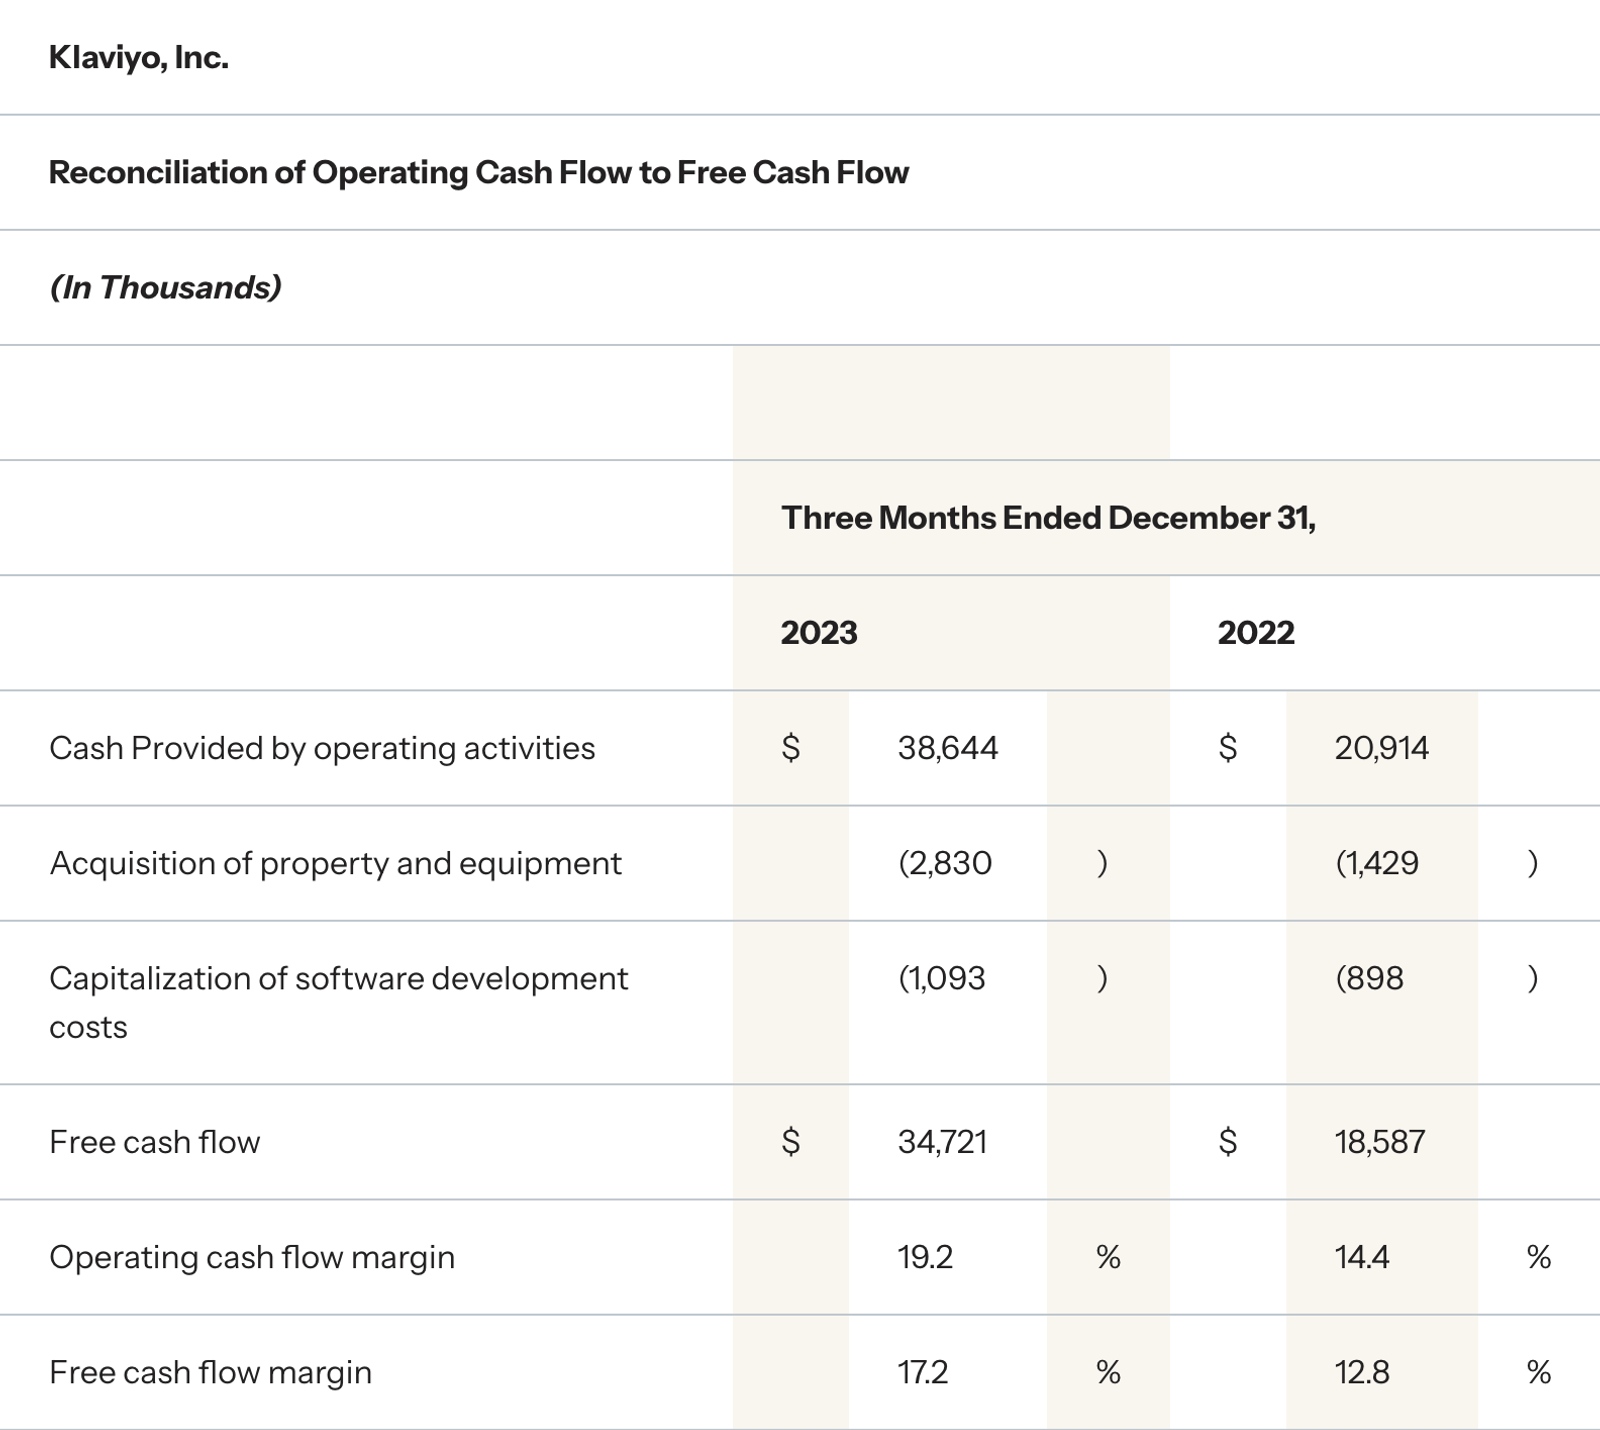This screenshot has height=1430, width=1600.
Task: Click the dollar sign before 20,914
Action: click(x=1228, y=748)
